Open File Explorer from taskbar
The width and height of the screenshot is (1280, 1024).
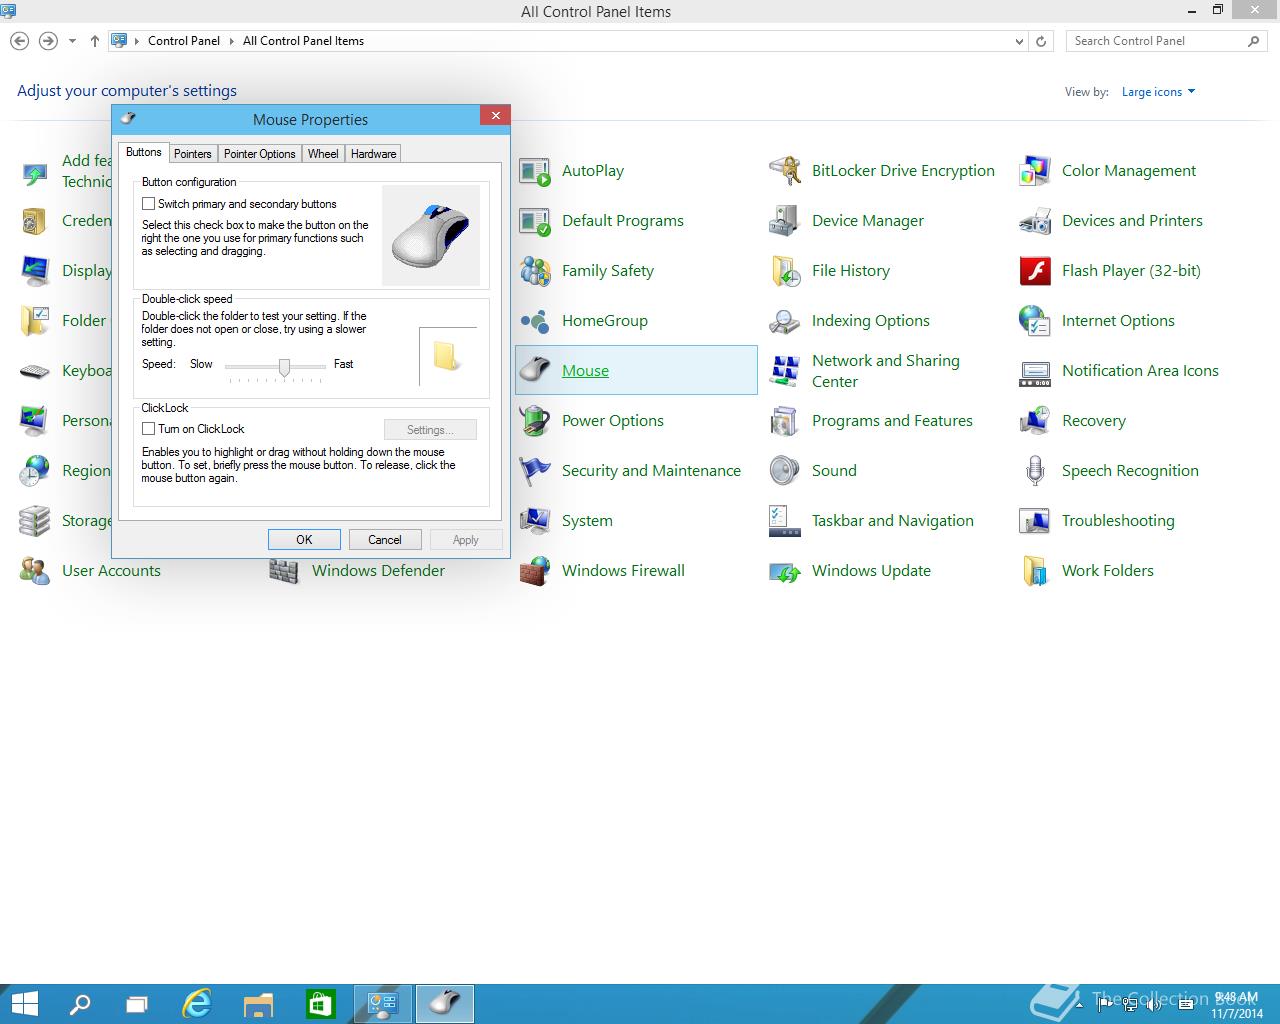coord(258,1004)
